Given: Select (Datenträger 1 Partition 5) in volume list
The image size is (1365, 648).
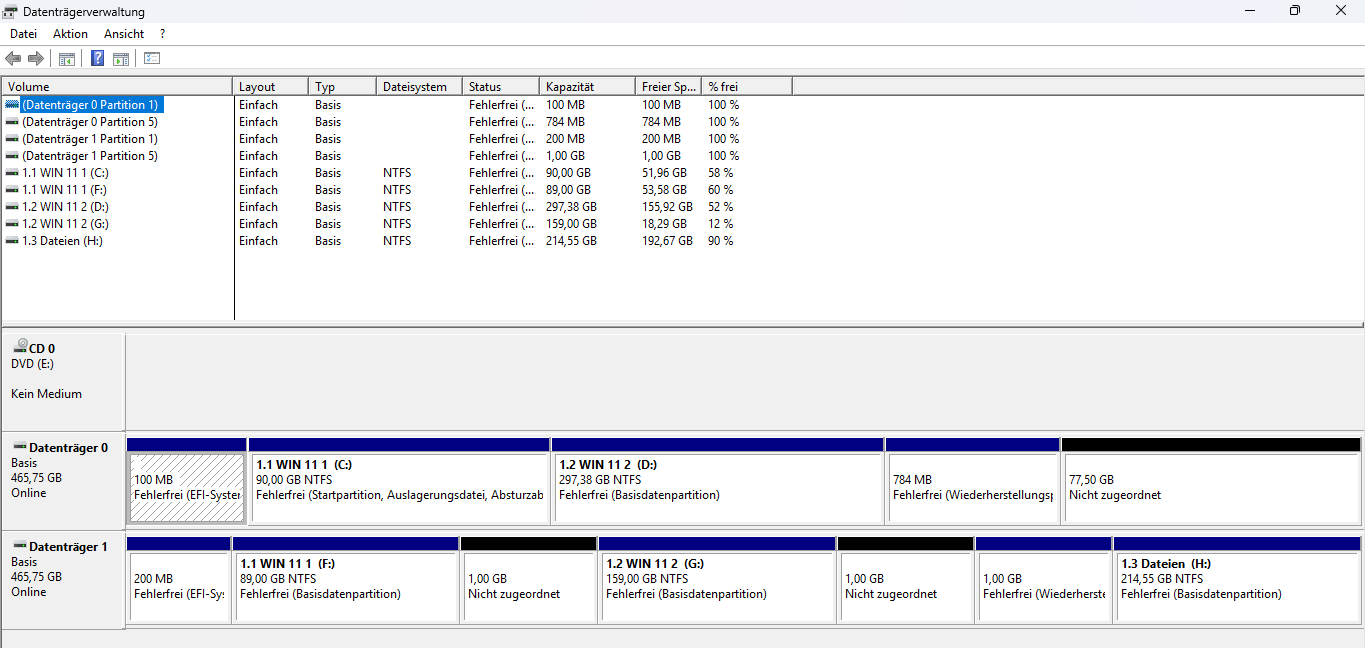Looking at the screenshot, I should point(90,155).
